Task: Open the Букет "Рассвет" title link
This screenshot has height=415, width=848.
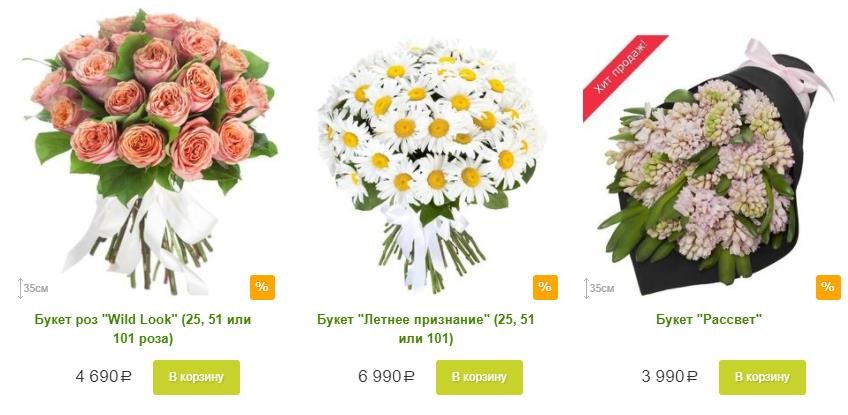Action: click(x=708, y=319)
